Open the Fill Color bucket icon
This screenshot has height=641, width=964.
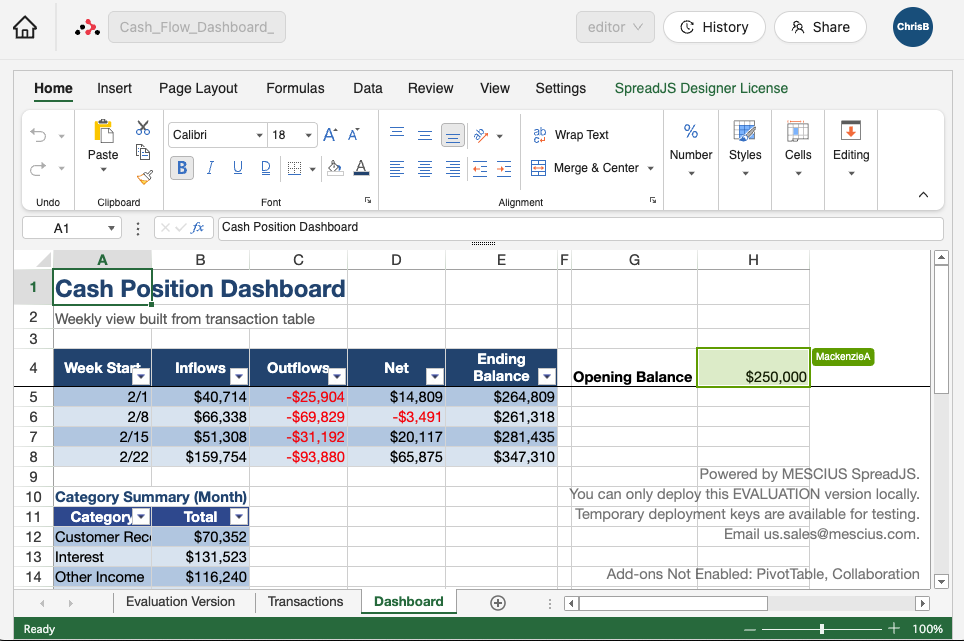tap(333, 167)
